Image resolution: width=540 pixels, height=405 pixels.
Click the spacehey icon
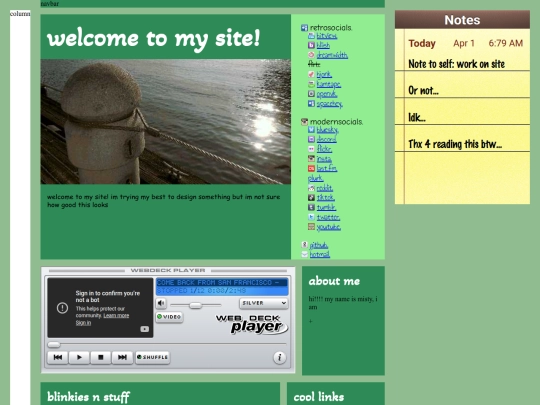click(311, 103)
